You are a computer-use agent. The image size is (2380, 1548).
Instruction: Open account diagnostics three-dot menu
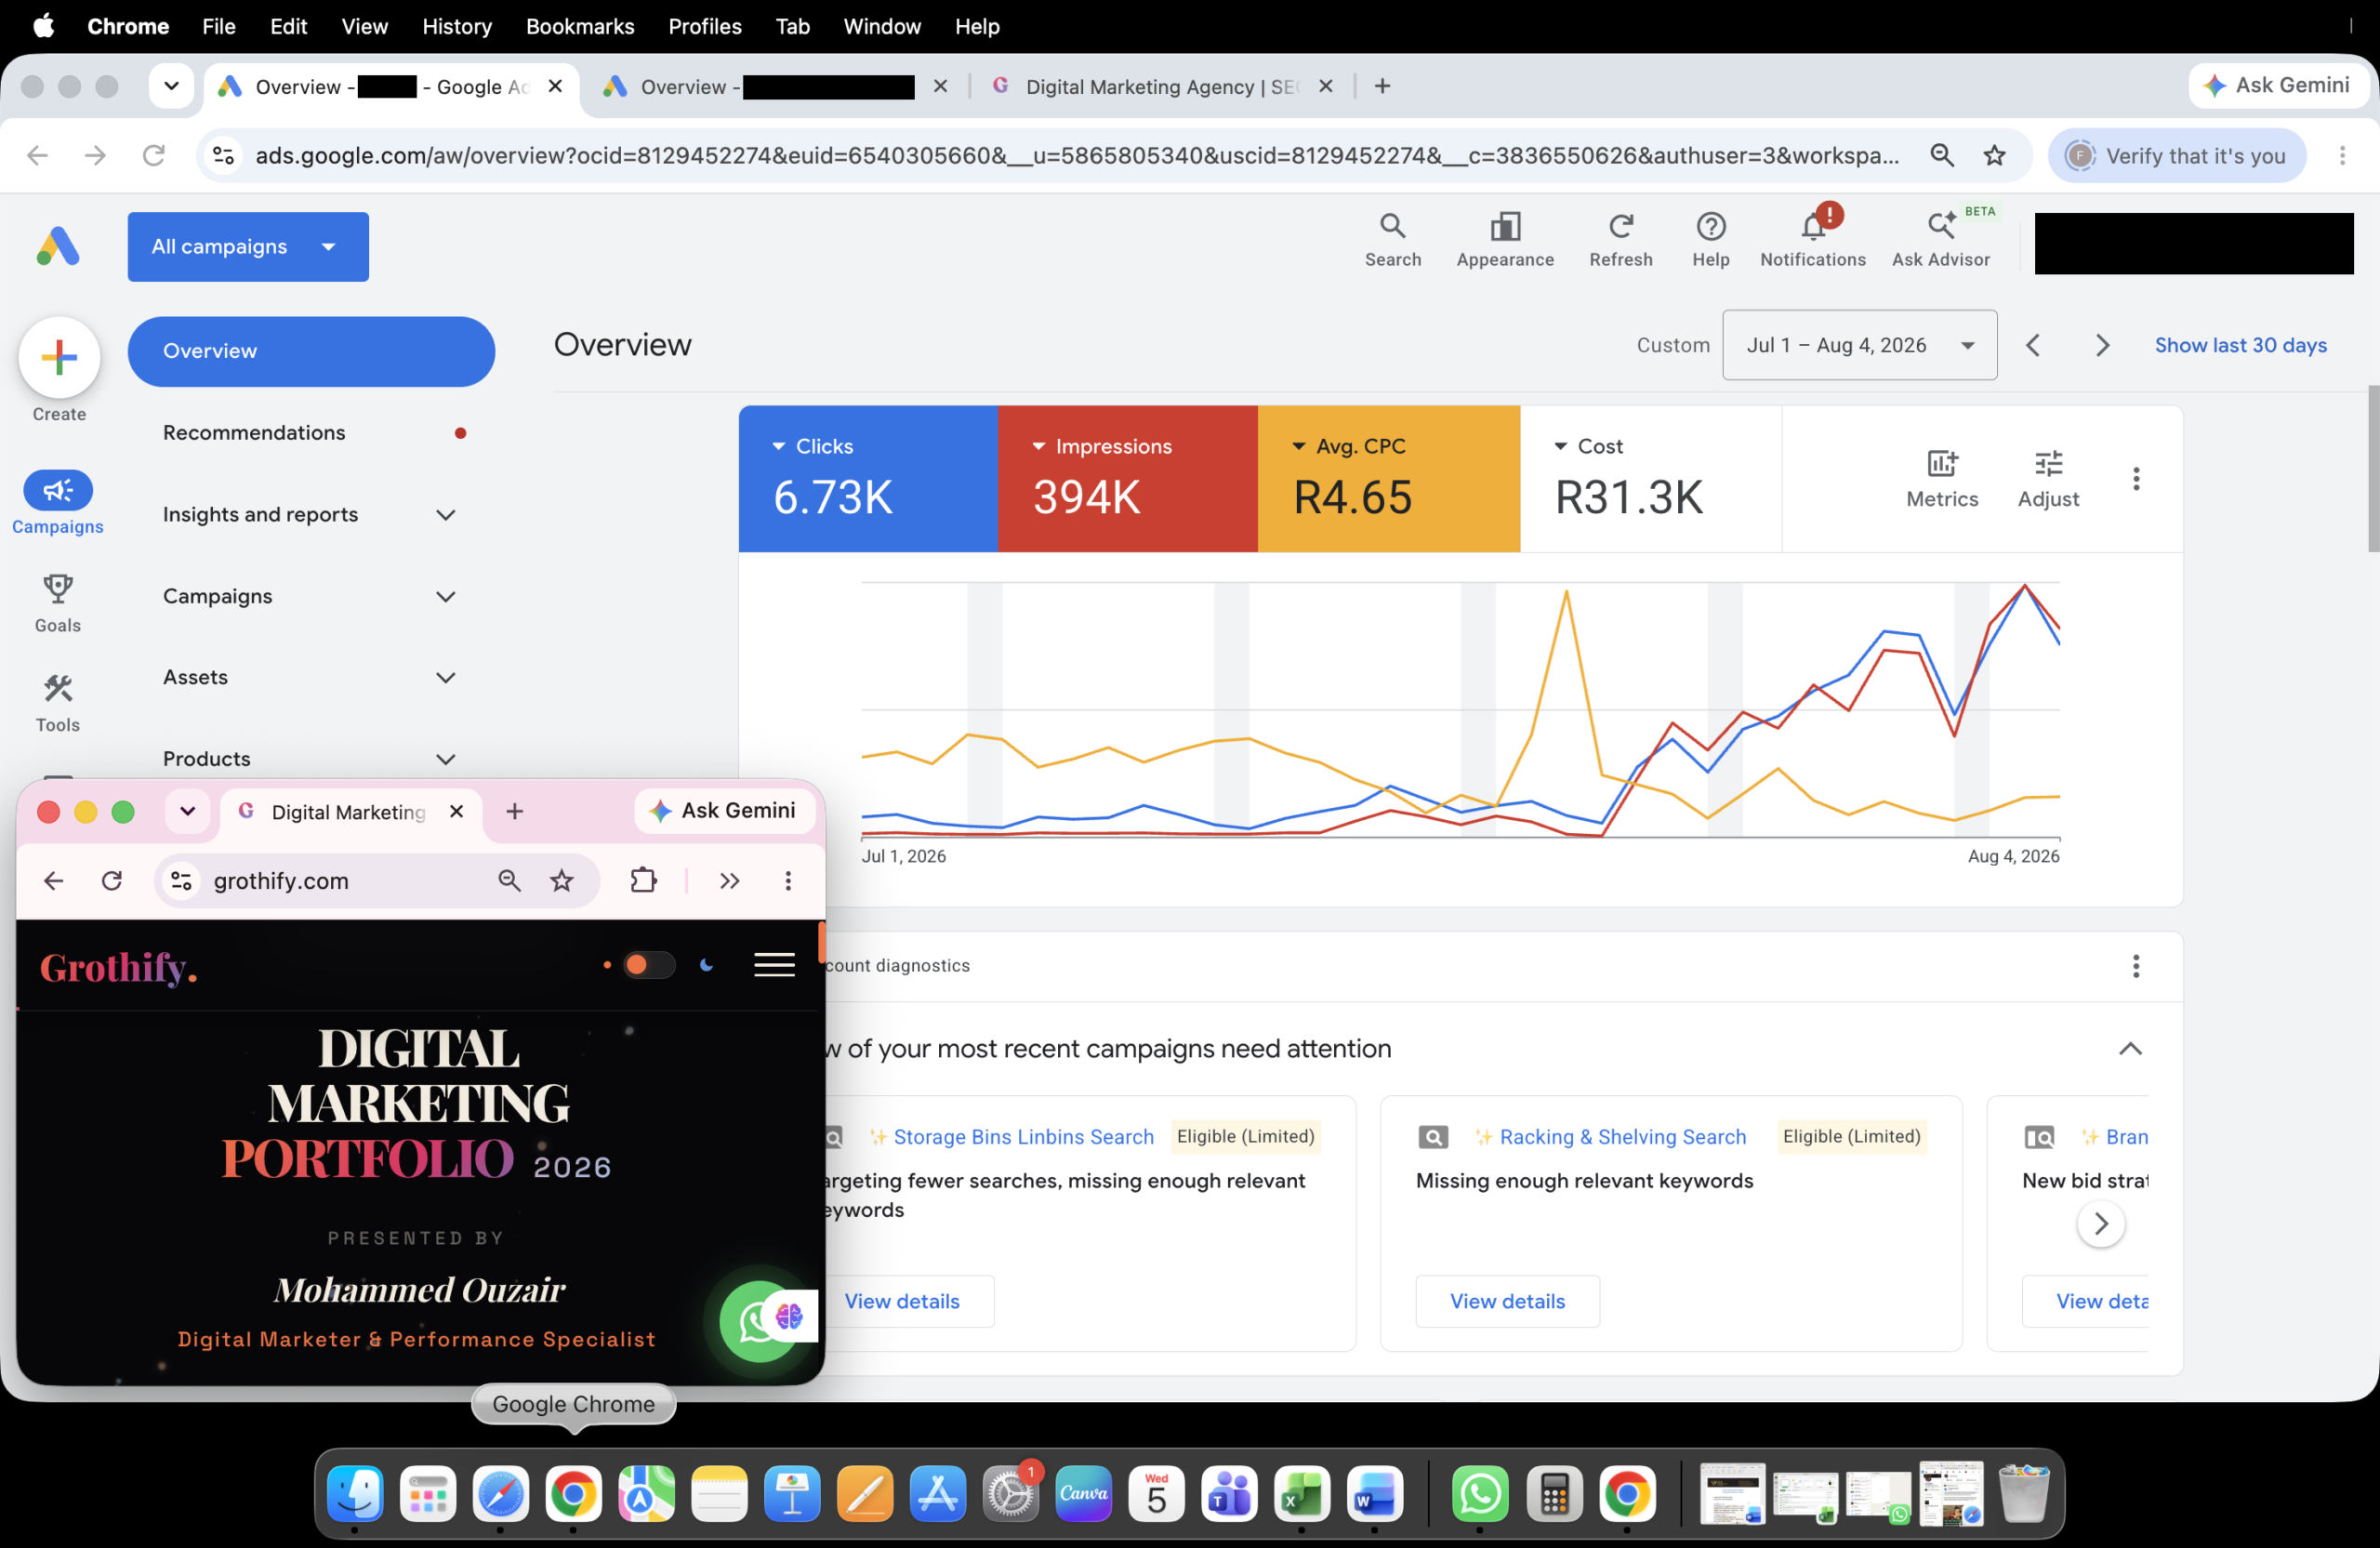2135,966
